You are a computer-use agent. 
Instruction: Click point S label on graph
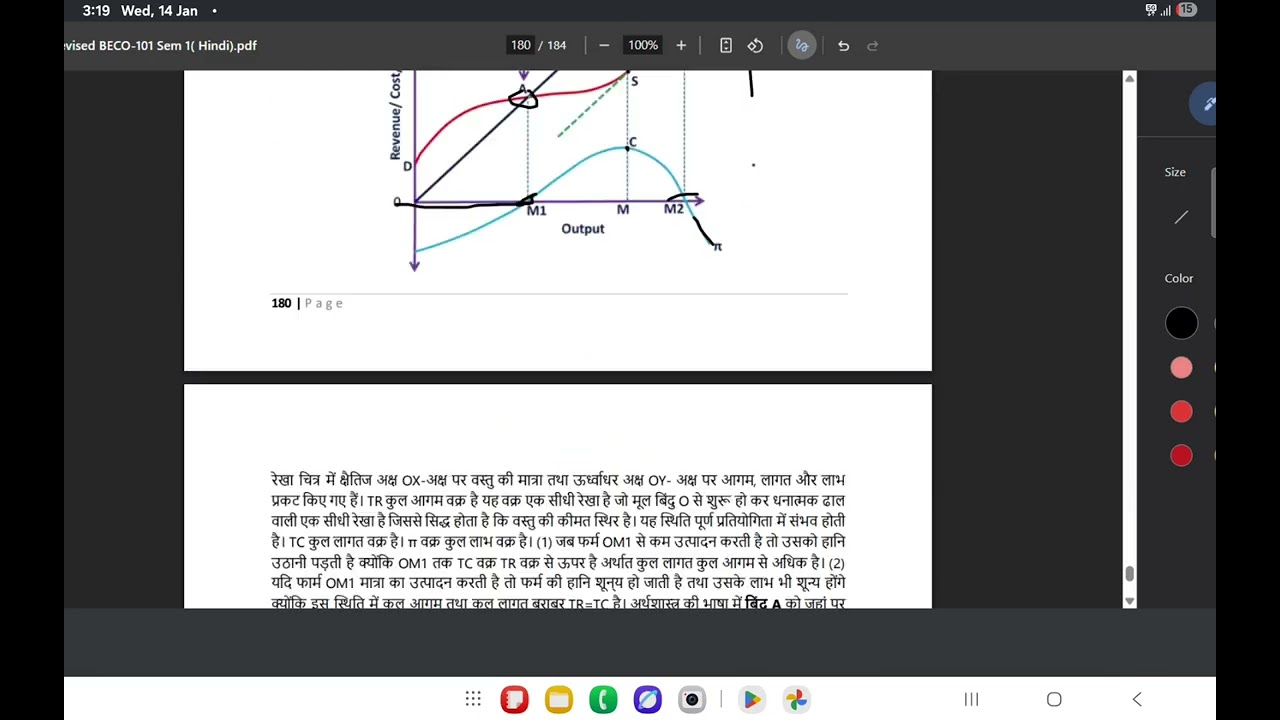click(x=634, y=81)
